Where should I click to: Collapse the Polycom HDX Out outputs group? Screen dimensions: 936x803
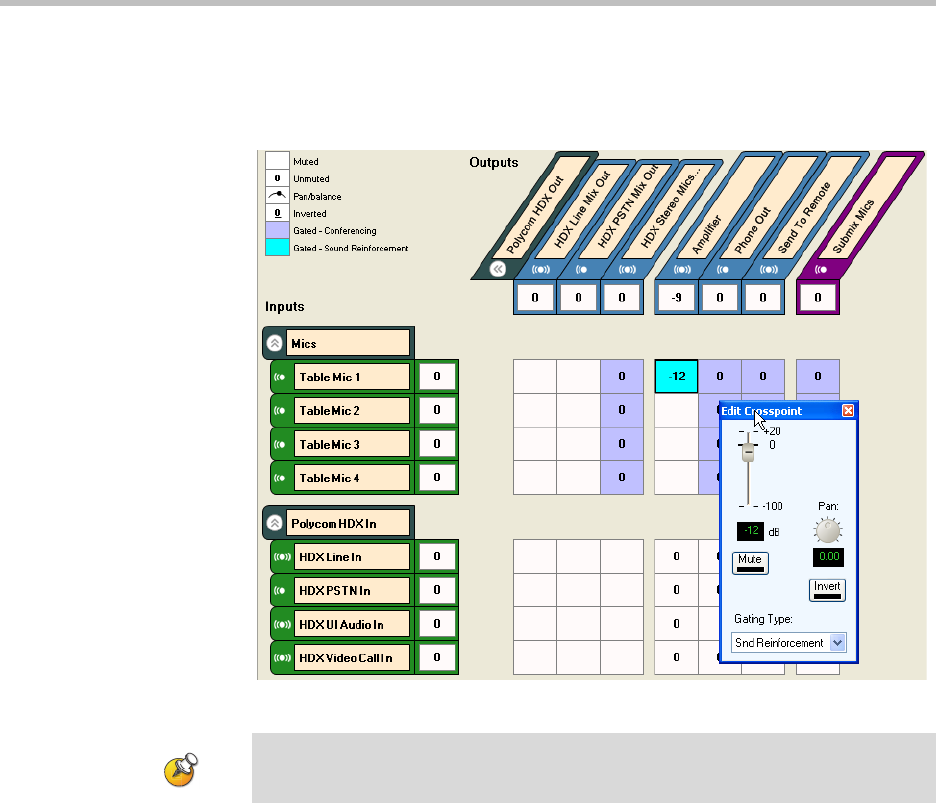coord(497,269)
